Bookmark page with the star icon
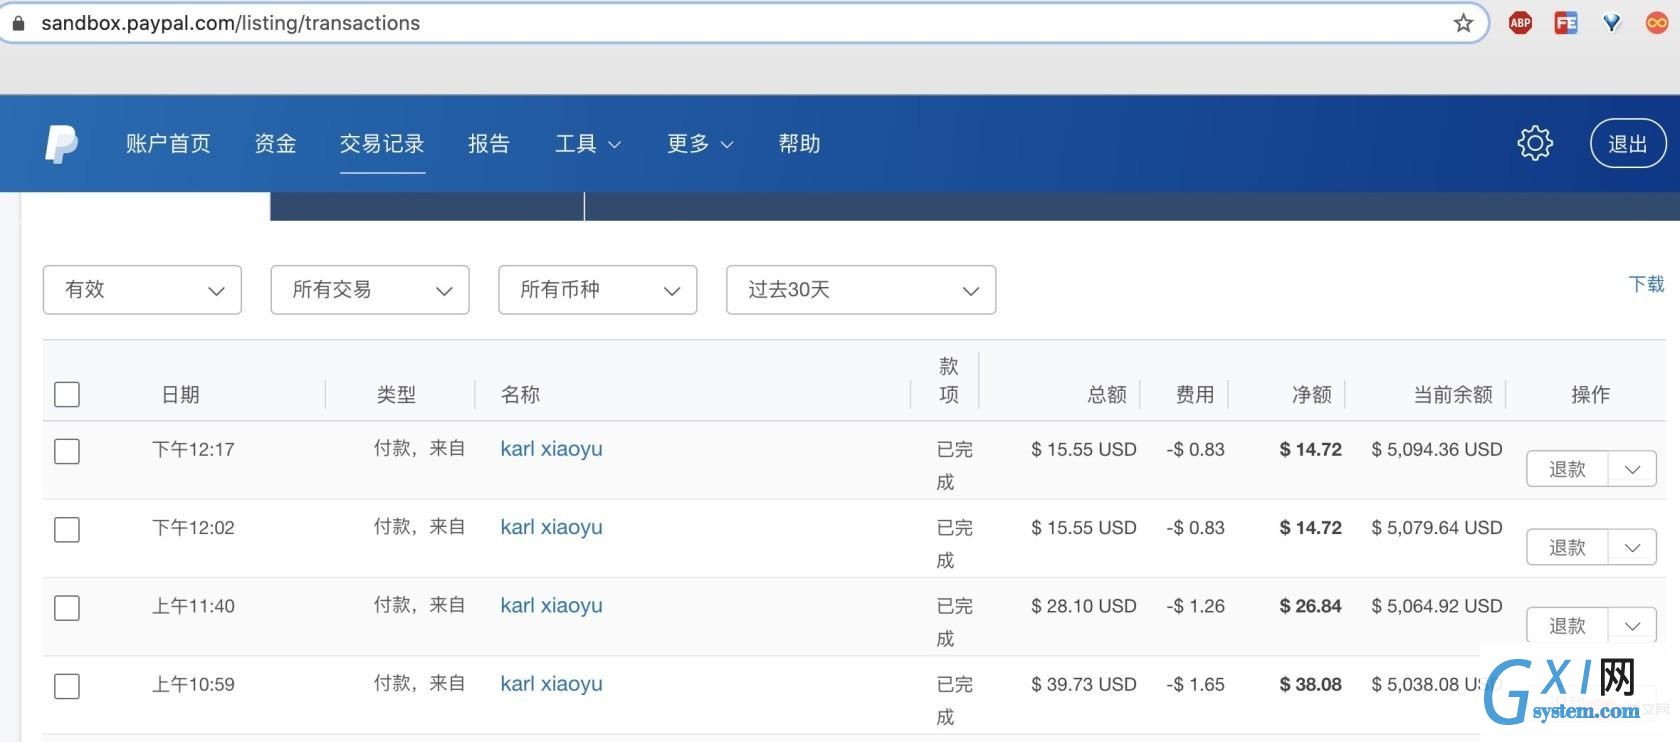1680x742 pixels. click(1463, 23)
